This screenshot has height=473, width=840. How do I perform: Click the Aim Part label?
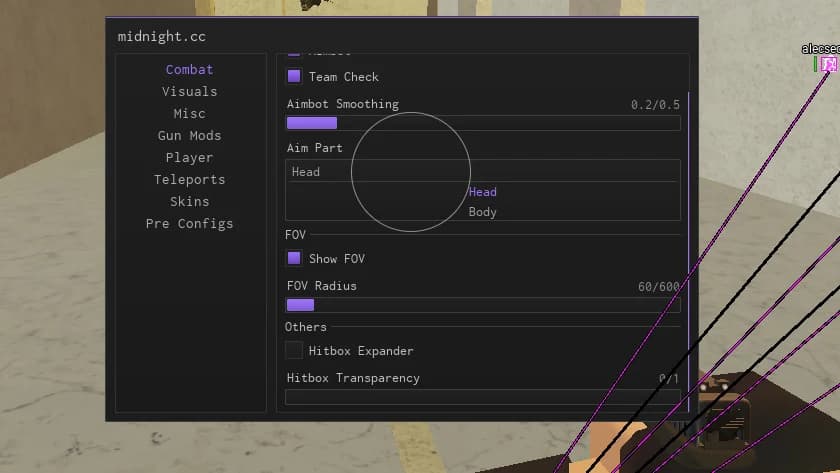click(314, 148)
